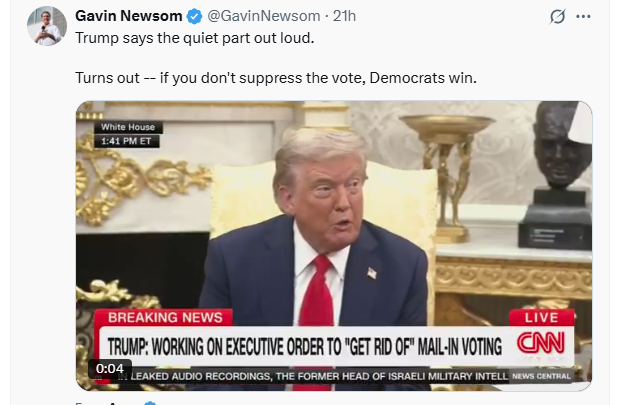
Task: Click the blue verified badge
Action: point(194,16)
